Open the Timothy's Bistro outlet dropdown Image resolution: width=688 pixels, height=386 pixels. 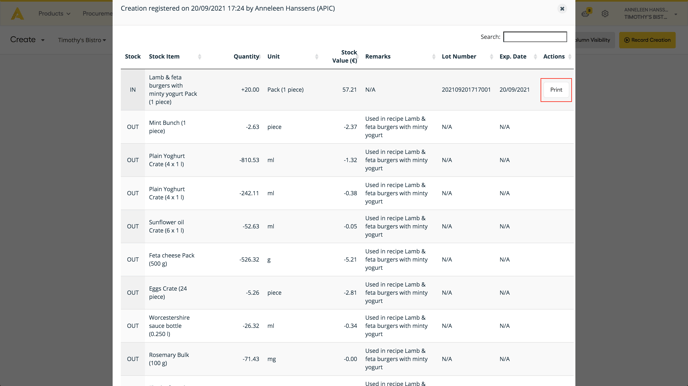[x=82, y=40]
